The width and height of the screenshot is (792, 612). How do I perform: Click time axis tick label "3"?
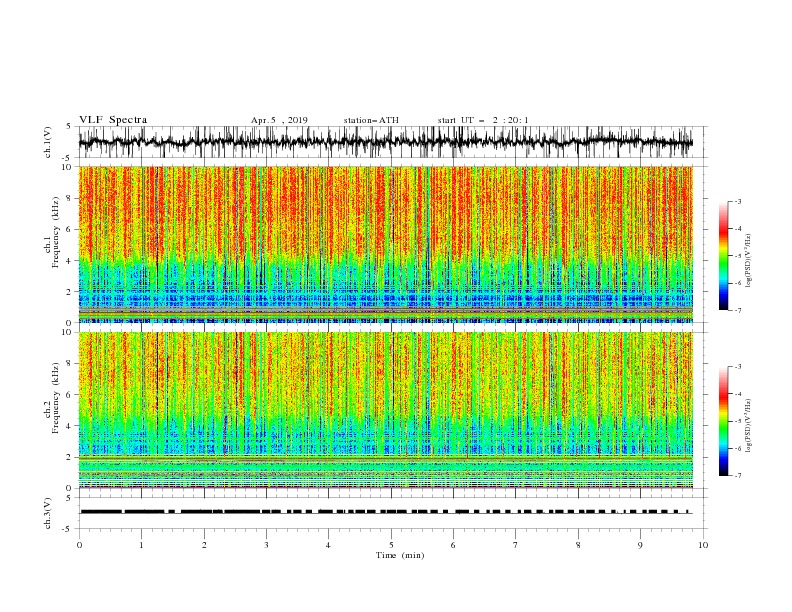267,545
